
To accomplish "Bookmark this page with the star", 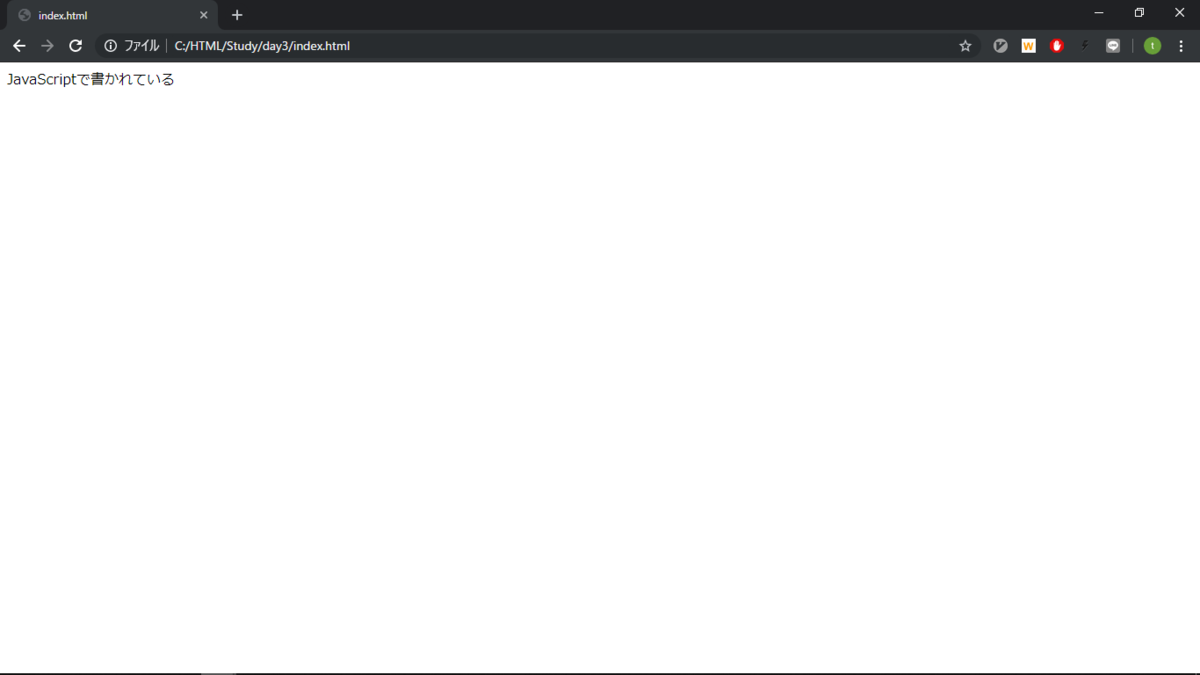I will pos(965,46).
